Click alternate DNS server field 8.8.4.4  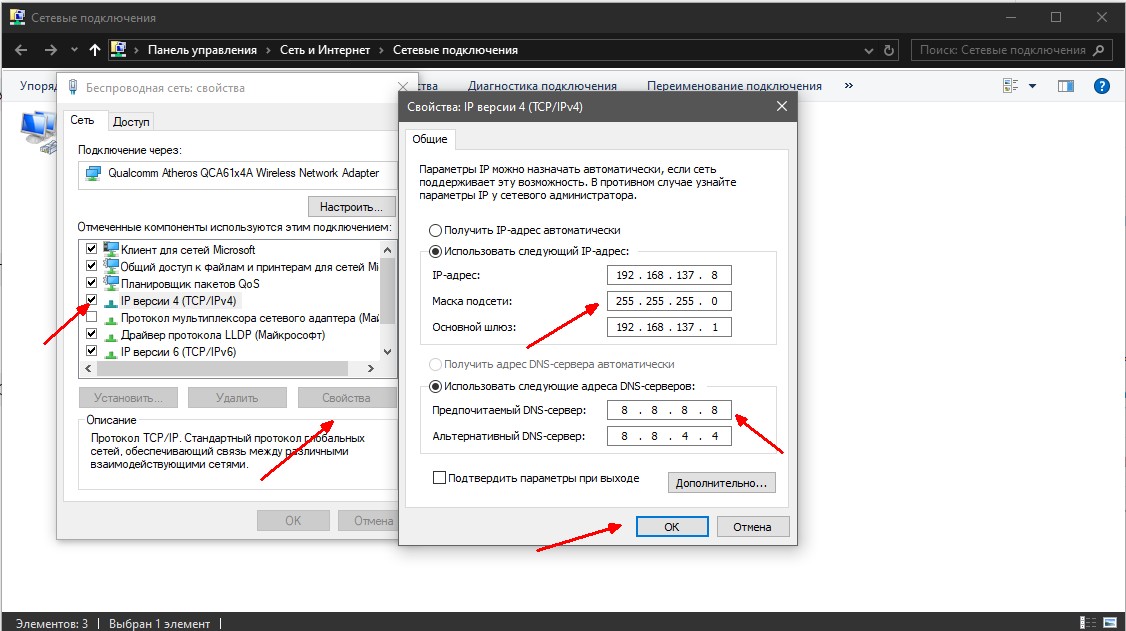[669, 436]
